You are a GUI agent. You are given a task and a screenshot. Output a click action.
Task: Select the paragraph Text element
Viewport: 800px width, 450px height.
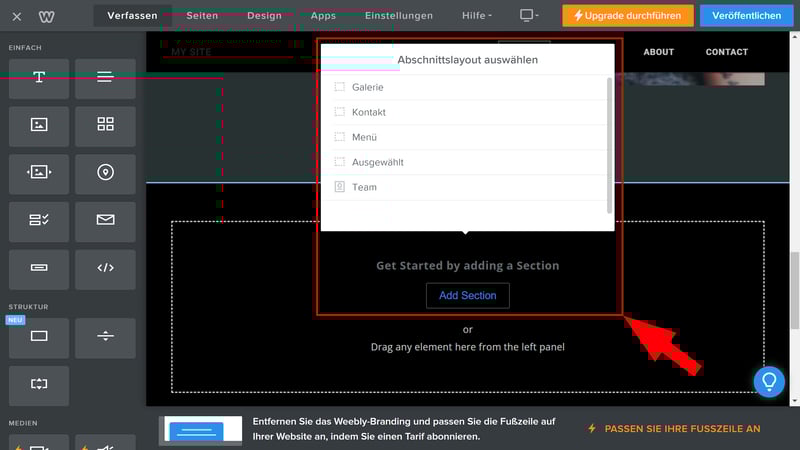105,78
